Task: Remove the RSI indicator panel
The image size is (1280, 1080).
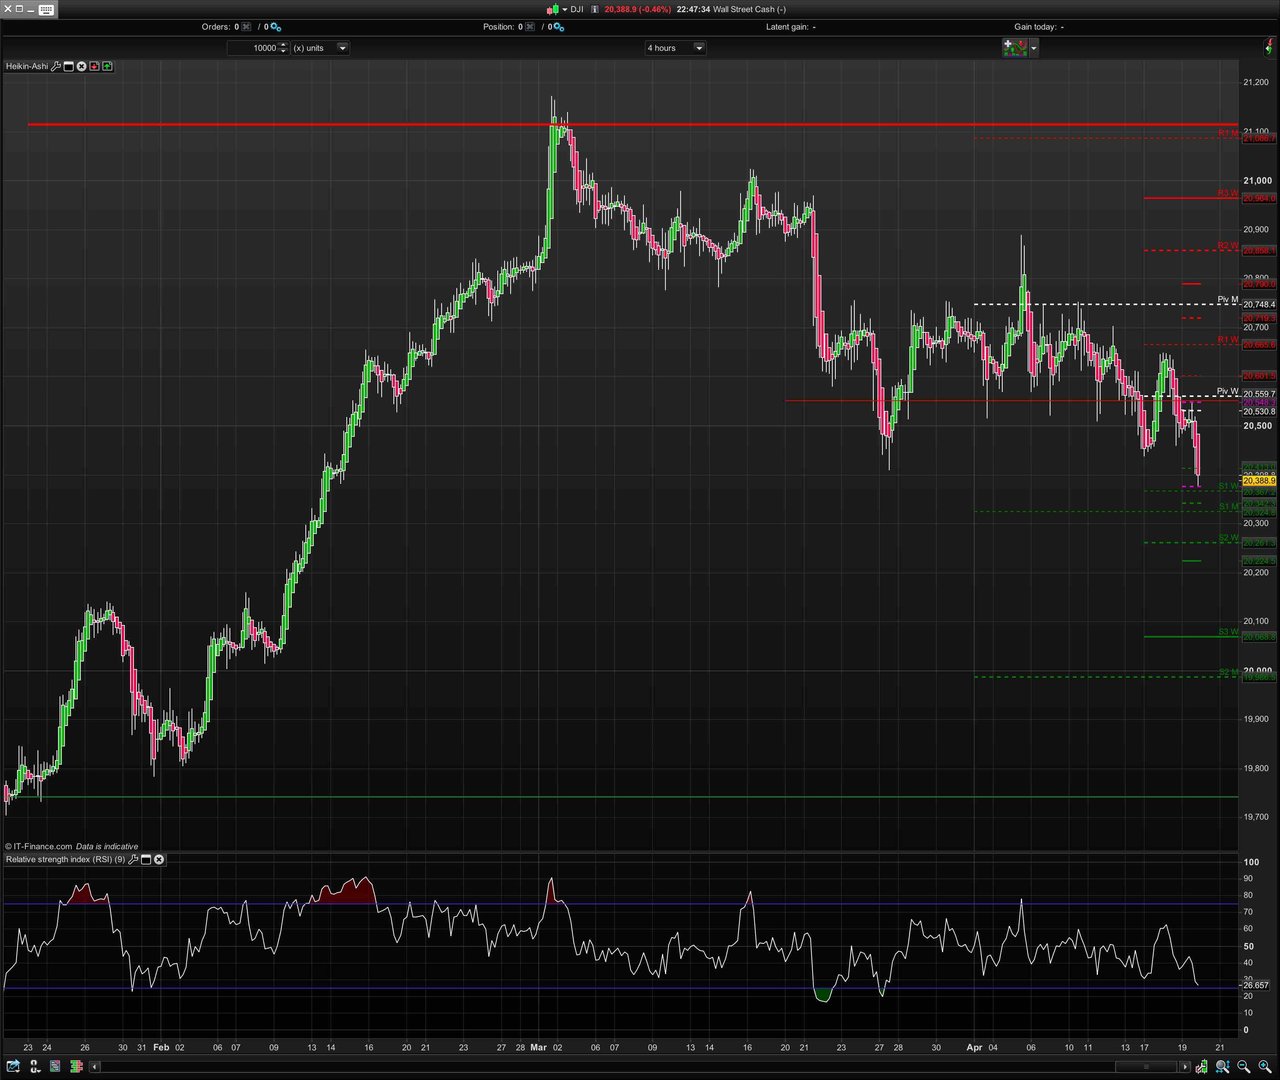Action: pos(159,859)
